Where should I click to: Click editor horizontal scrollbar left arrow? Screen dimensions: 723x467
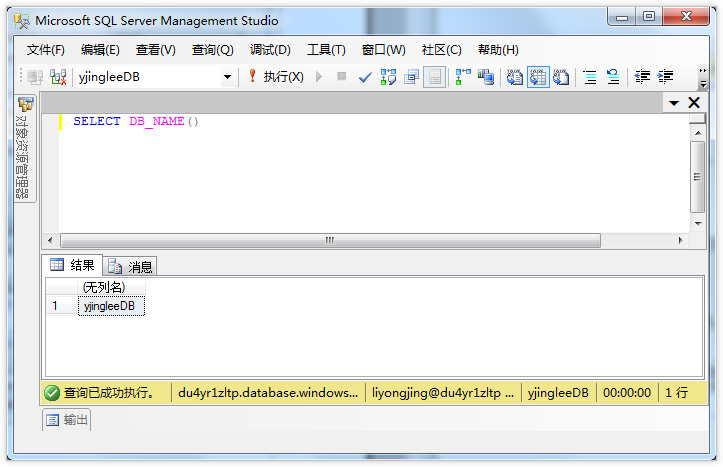50,240
